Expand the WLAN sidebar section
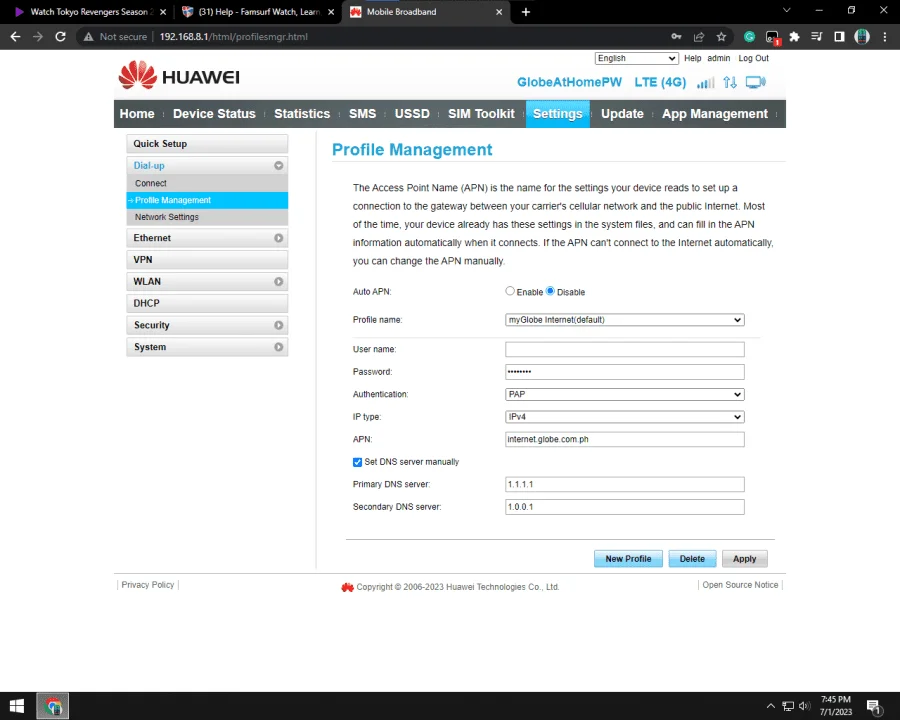The image size is (900, 720). point(278,281)
